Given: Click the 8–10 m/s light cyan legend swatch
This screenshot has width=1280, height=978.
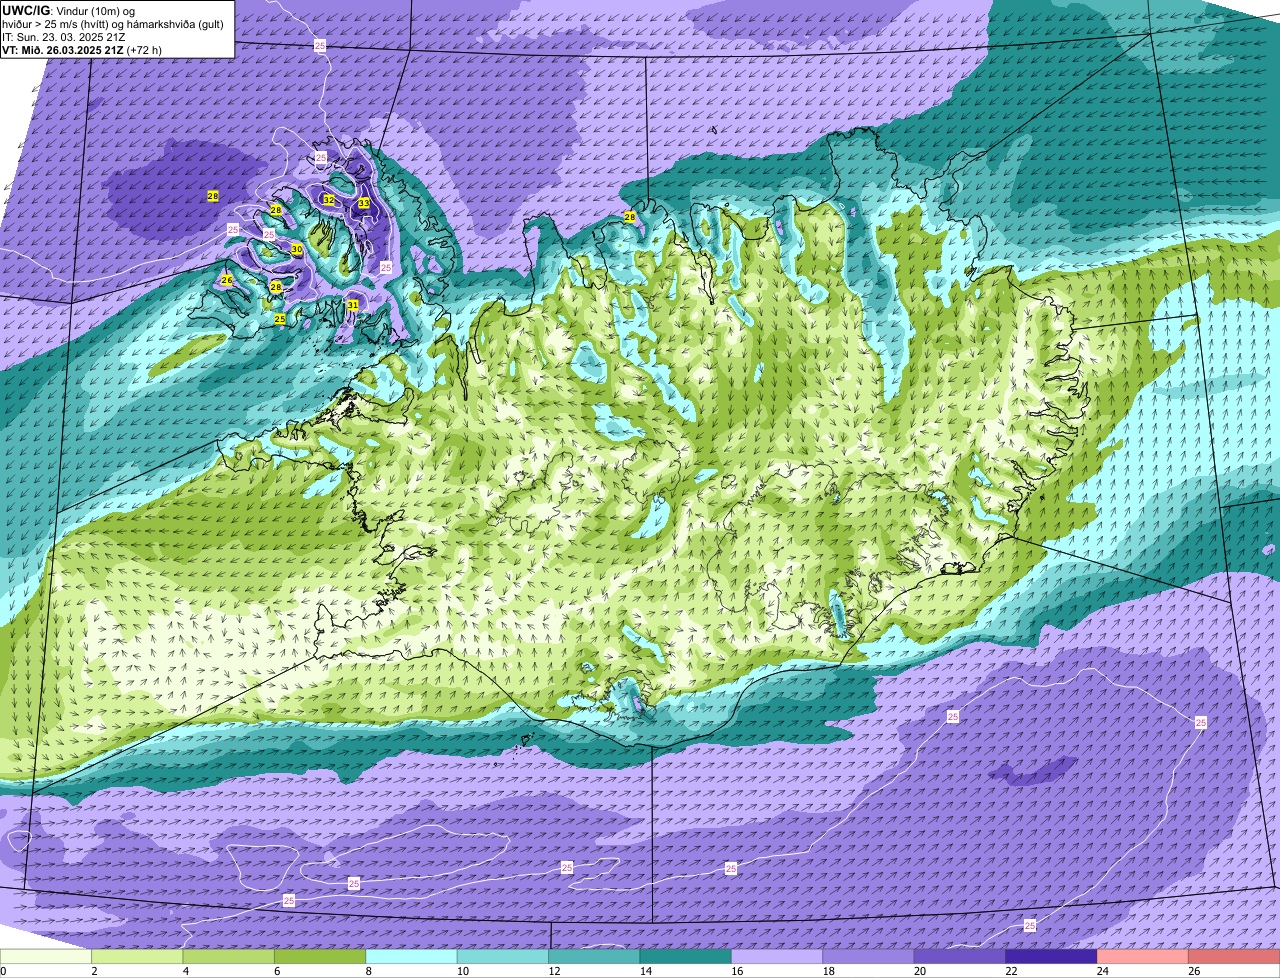Looking at the screenshot, I should click(412, 957).
